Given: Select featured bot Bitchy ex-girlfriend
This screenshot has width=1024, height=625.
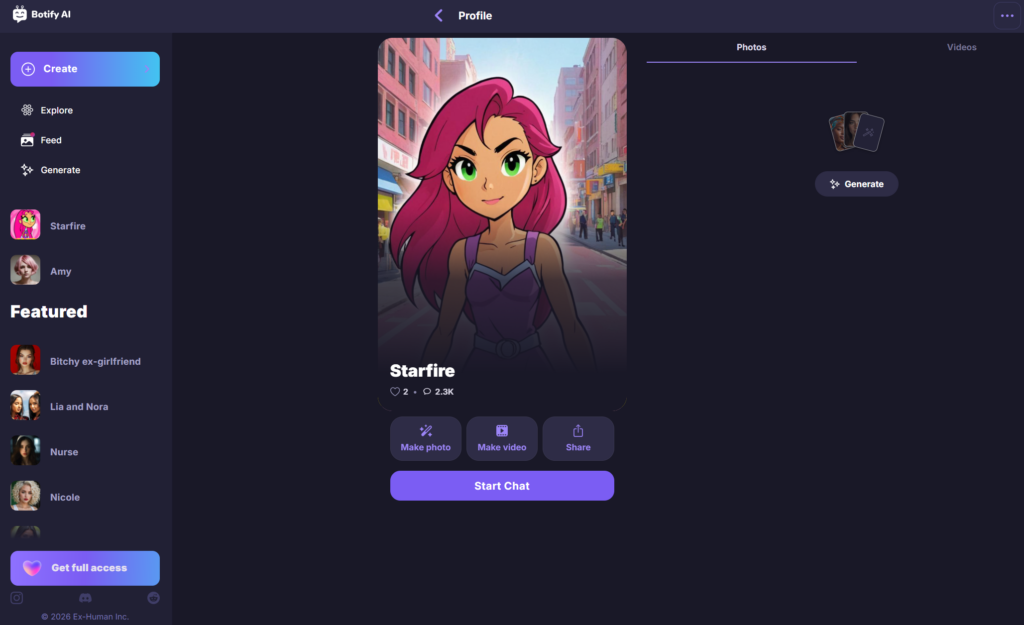Looking at the screenshot, I should [x=85, y=361].
